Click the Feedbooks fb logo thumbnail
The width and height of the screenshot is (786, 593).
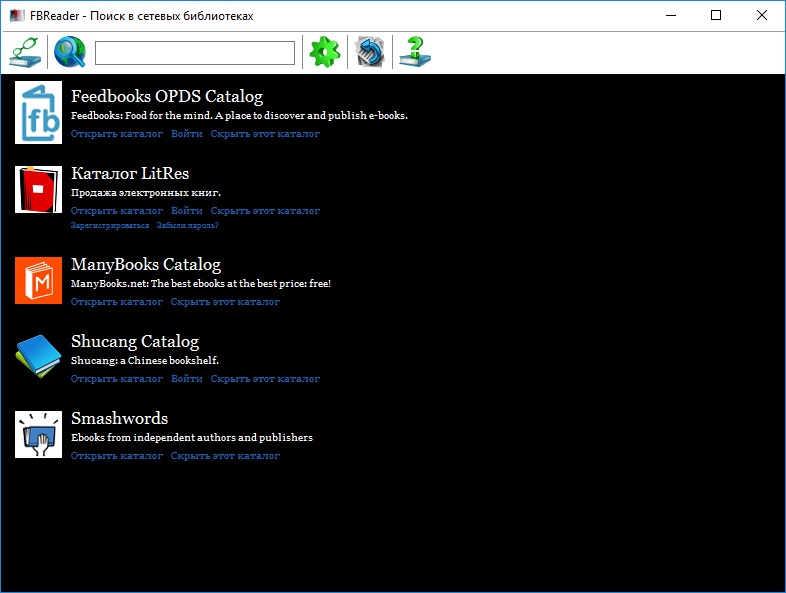click(x=39, y=112)
